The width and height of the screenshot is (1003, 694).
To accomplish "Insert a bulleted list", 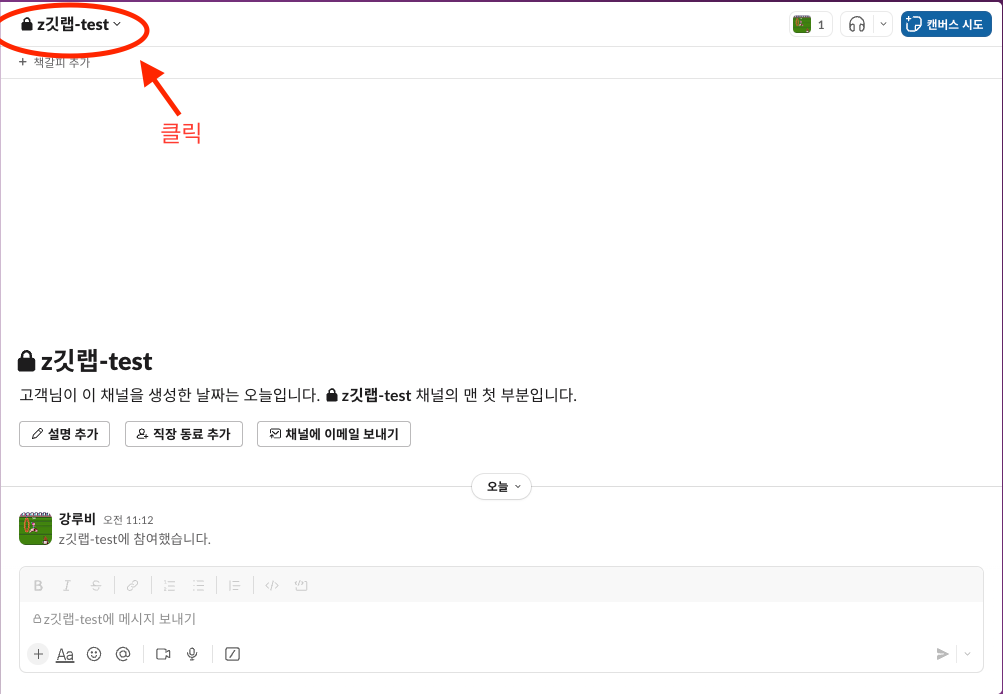I will (x=198, y=585).
